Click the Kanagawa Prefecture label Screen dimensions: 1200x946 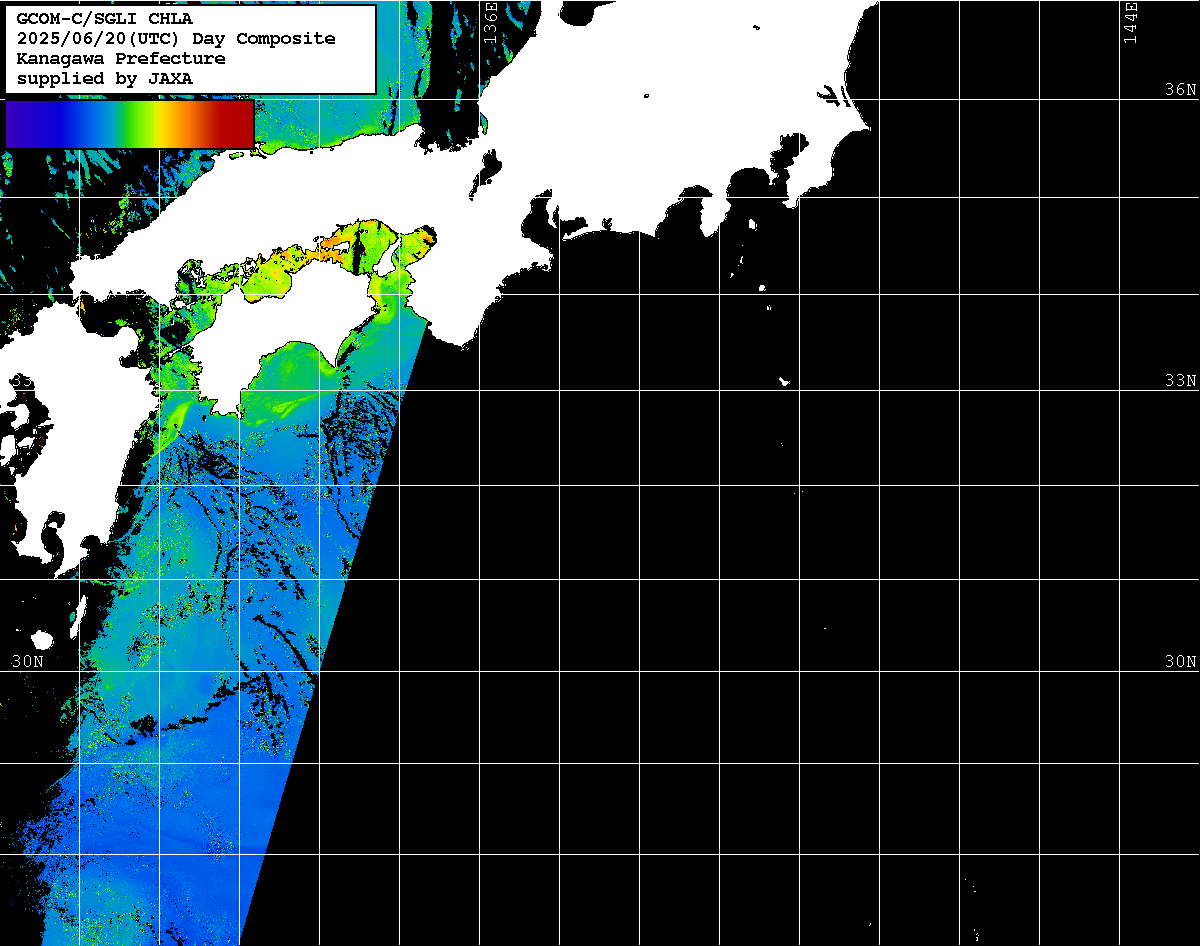(x=121, y=58)
